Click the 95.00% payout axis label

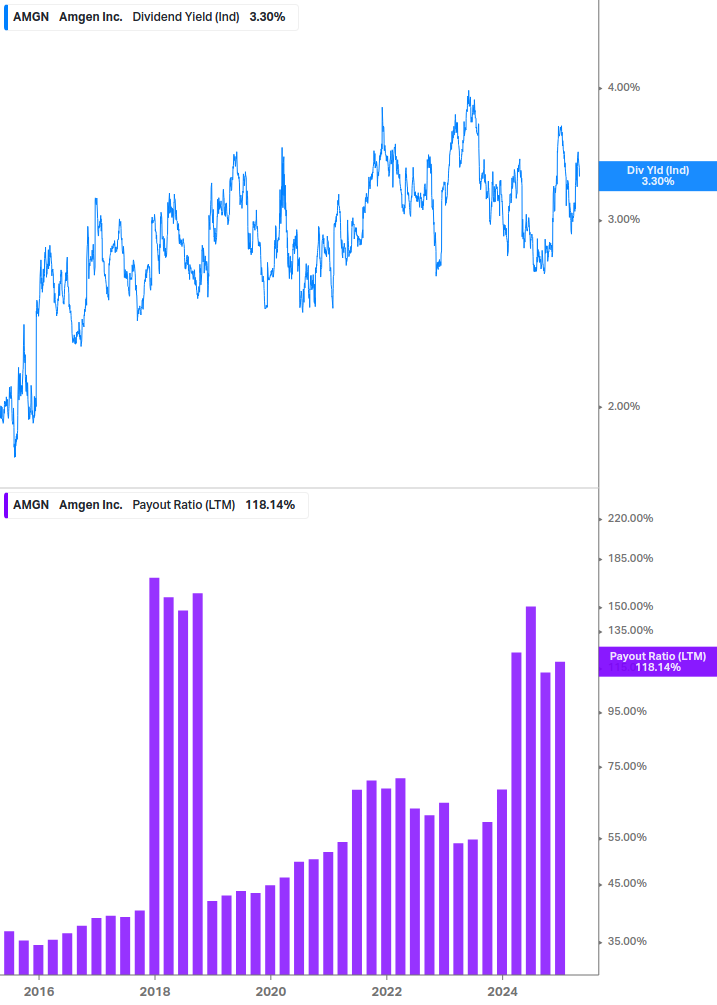point(627,711)
